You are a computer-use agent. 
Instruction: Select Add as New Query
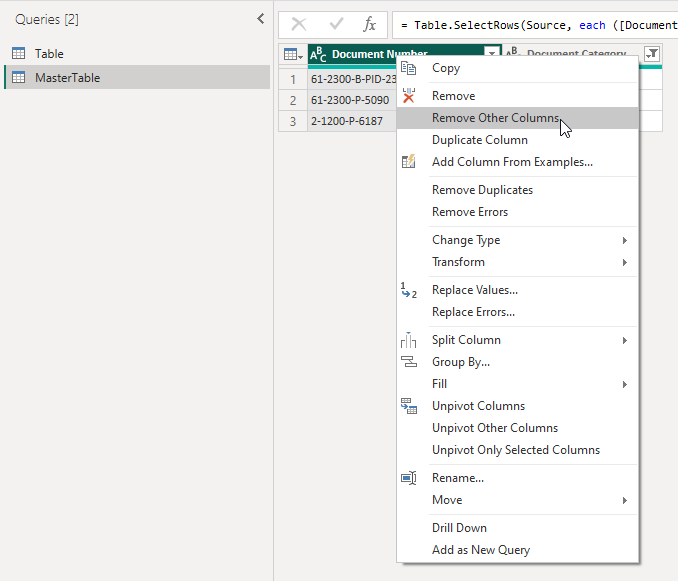[x=517, y=550]
